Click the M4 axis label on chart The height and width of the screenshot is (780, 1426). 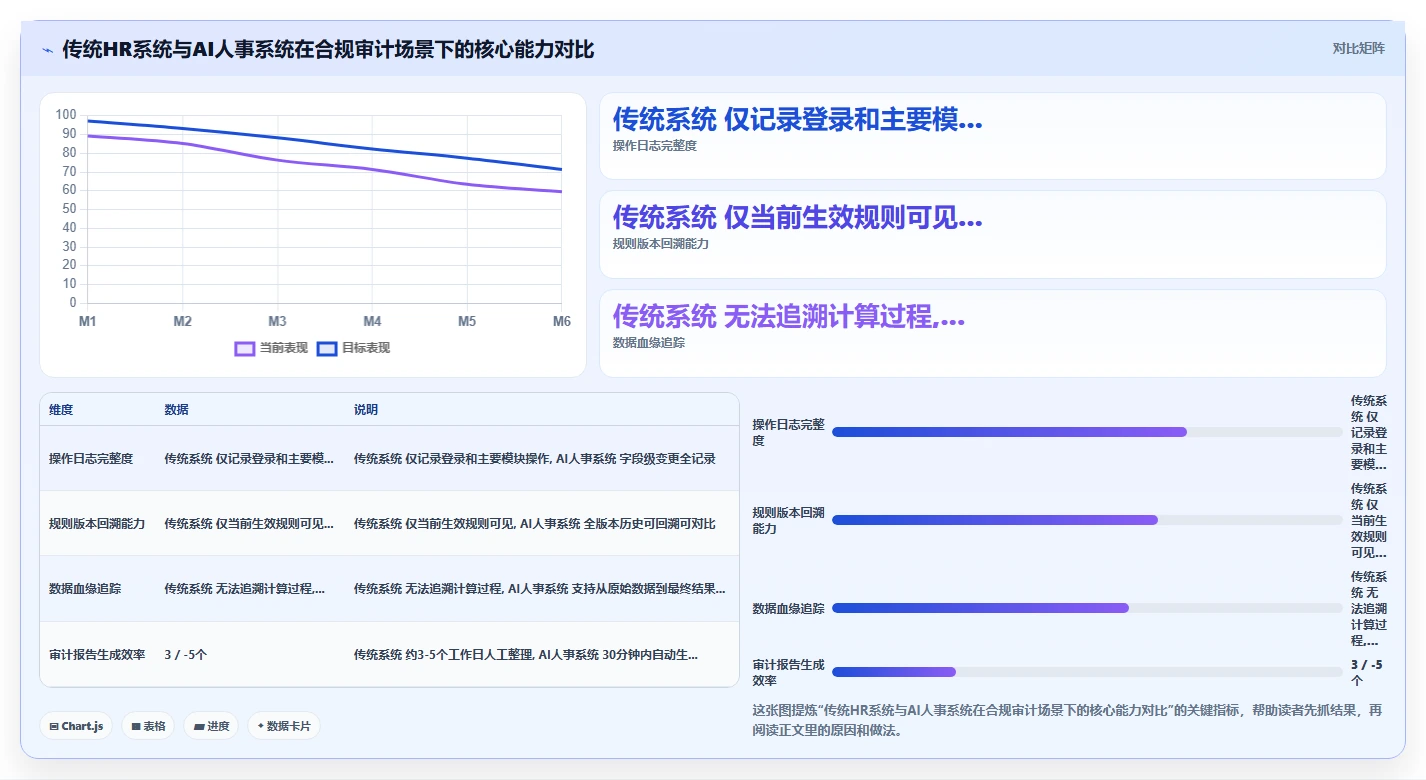(372, 321)
